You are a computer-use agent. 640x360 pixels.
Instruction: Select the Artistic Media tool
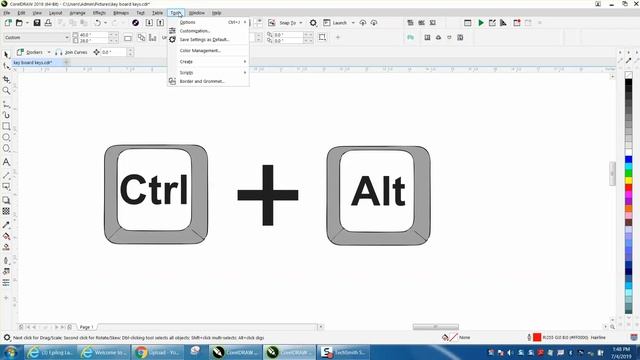[x=6, y=115]
